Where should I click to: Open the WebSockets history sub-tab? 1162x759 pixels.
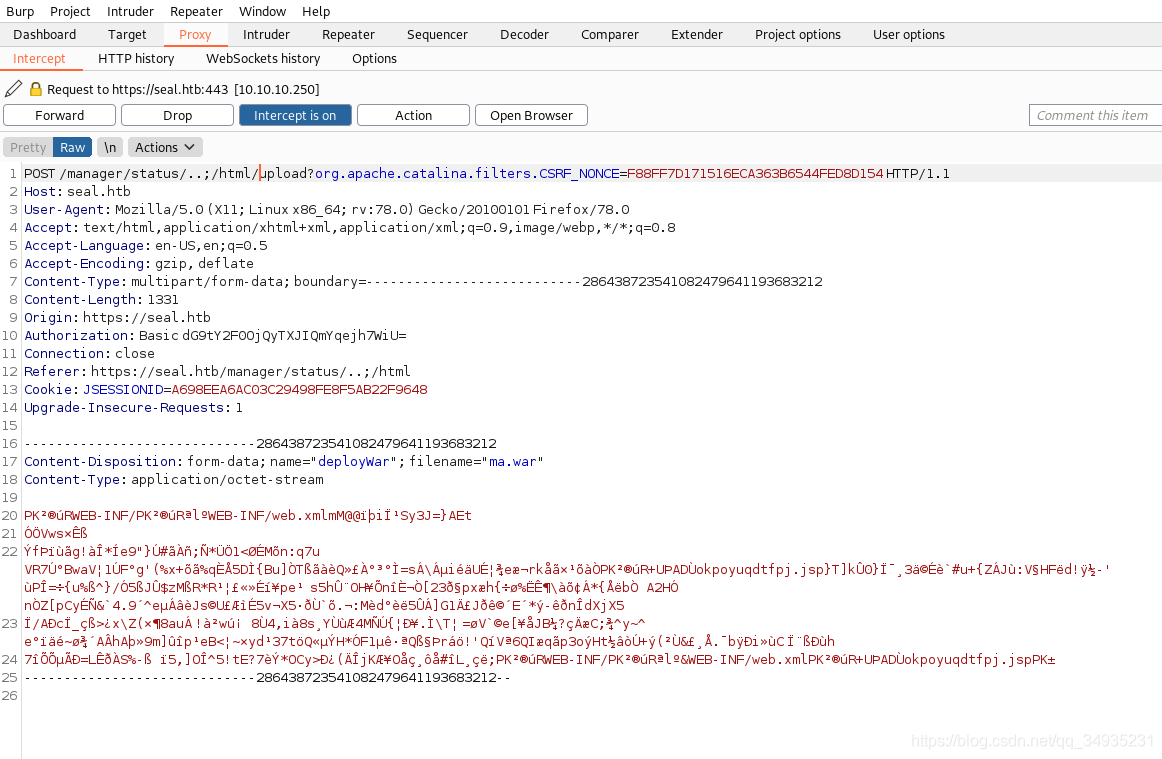(x=263, y=58)
